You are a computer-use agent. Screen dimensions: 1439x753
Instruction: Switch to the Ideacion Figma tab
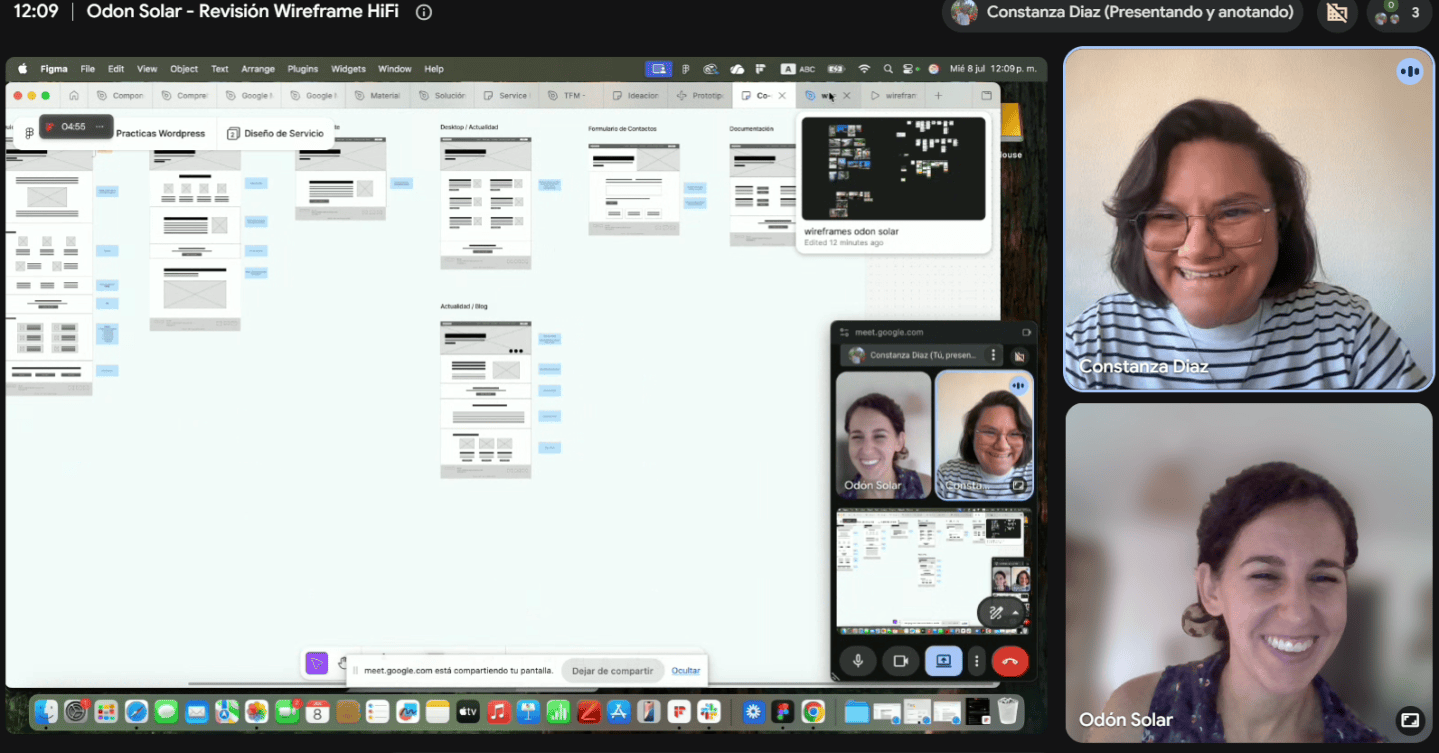tap(636, 96)
